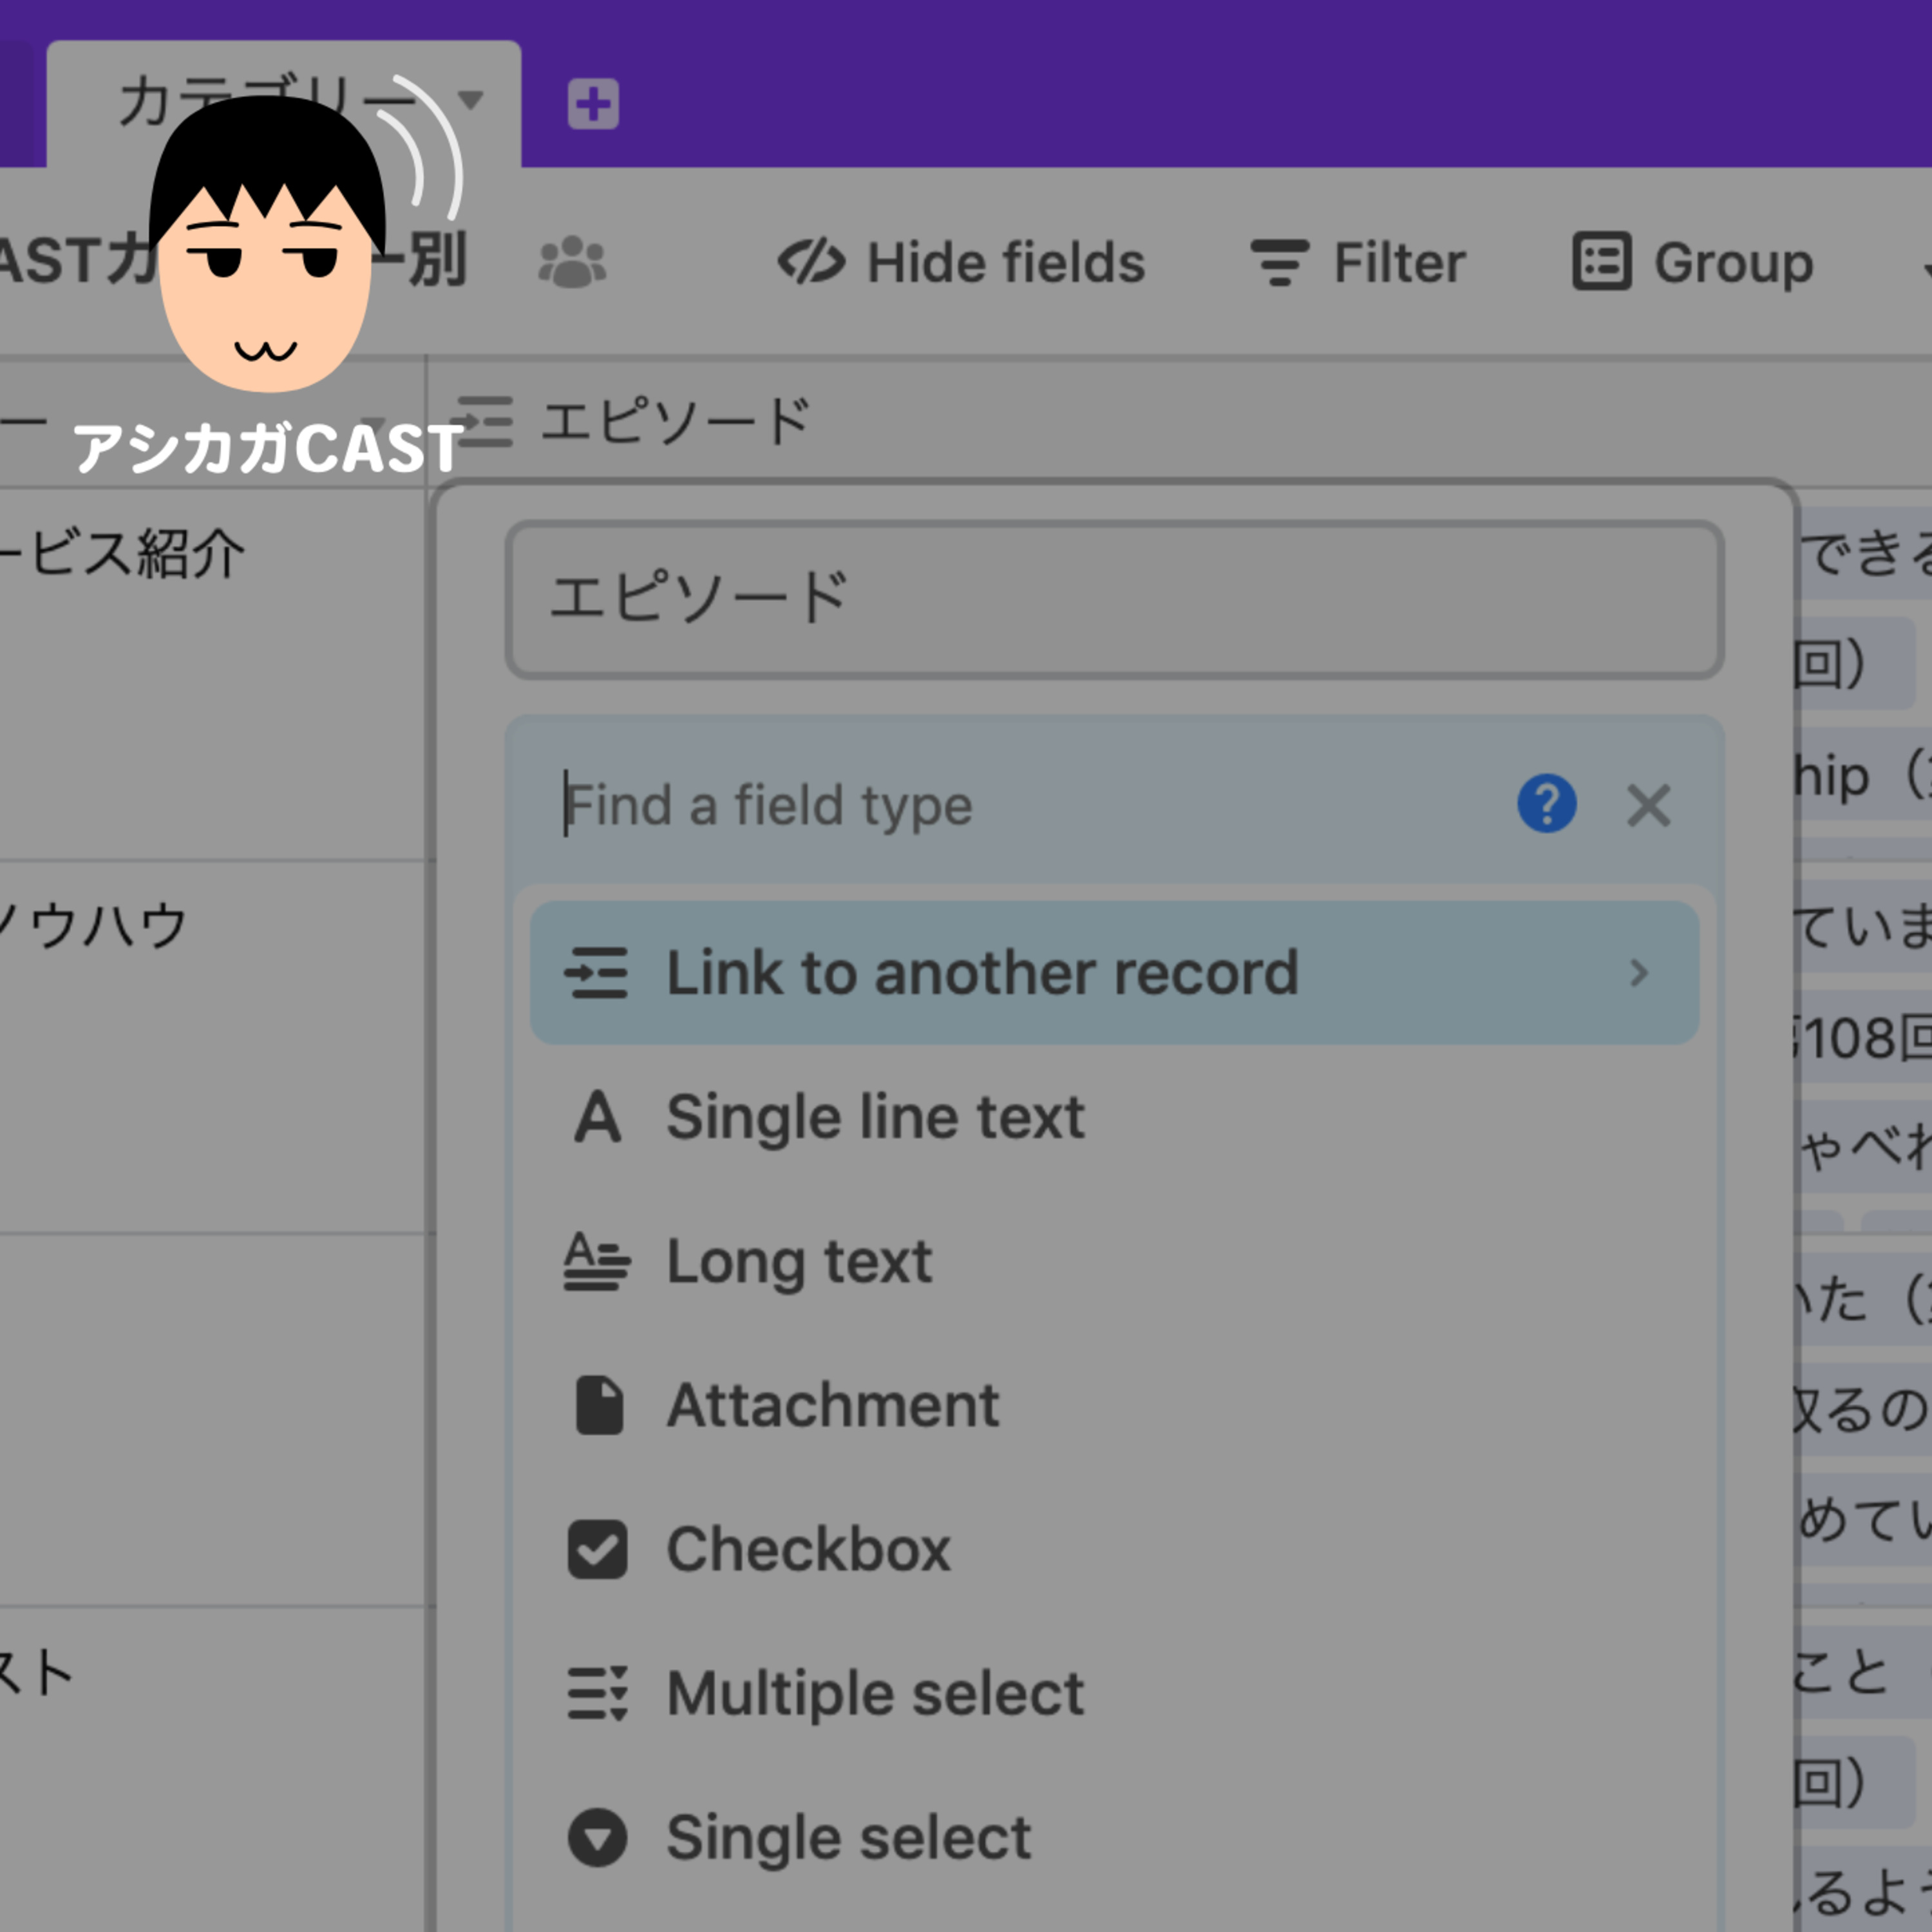The width and height of the screenshot is (1932, 1932).
Task: Click the Hide fields toolbar button
Action: tap(961, 263)
